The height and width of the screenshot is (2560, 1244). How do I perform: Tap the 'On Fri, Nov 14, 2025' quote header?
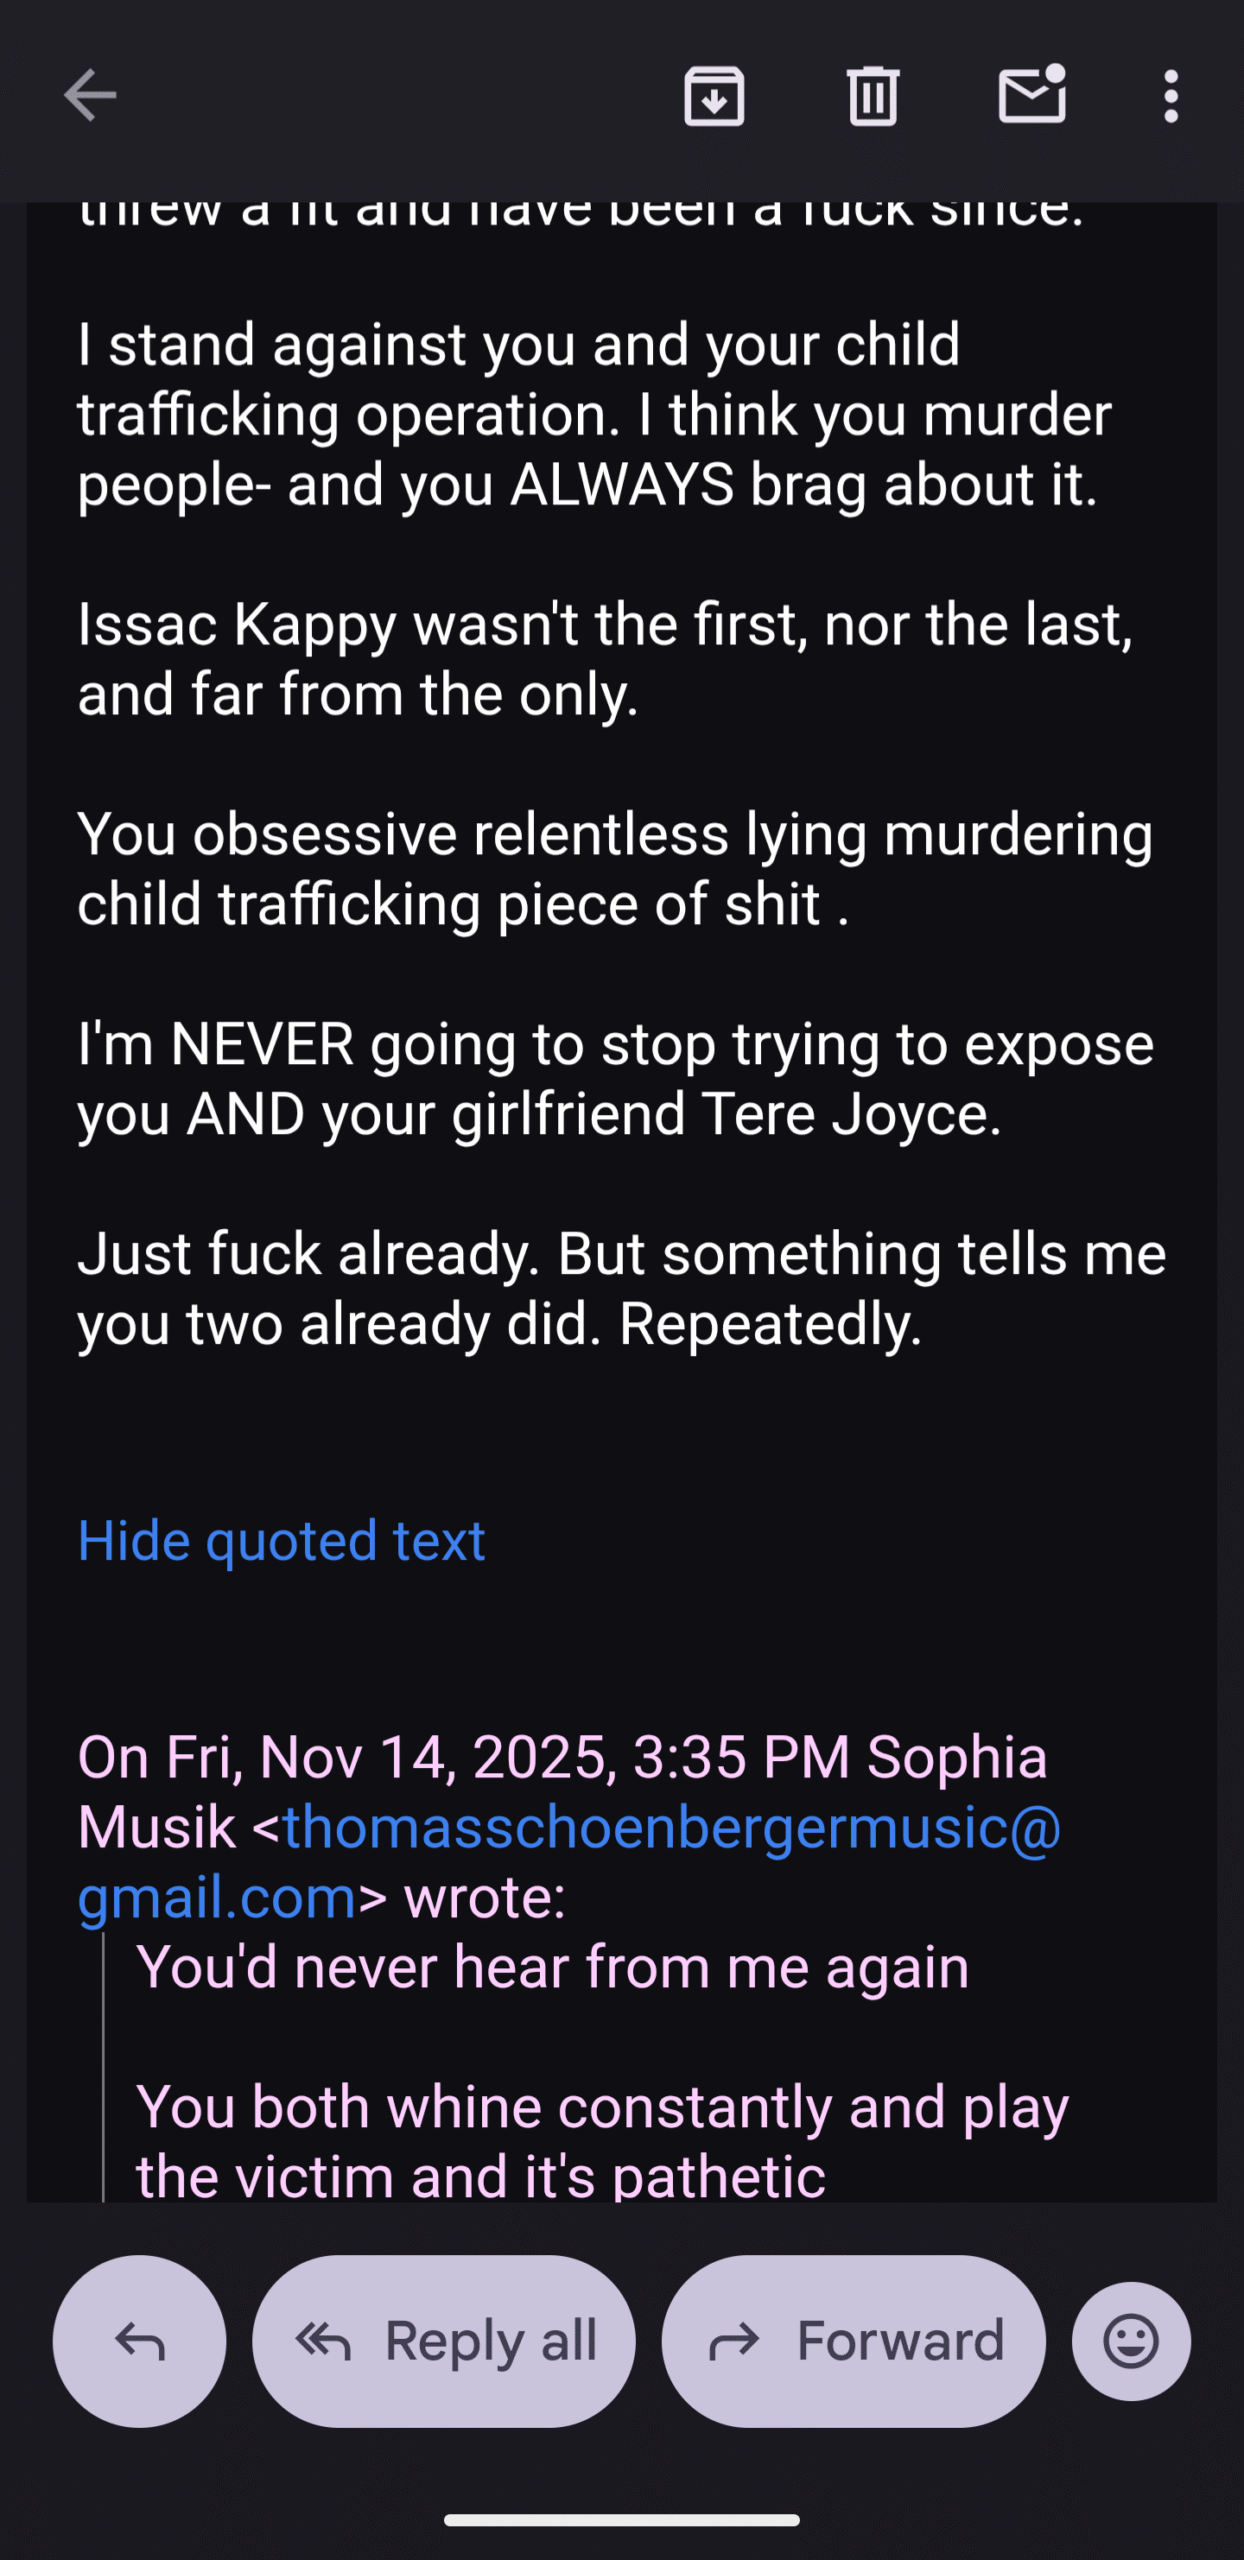[x=562, y=1758]
